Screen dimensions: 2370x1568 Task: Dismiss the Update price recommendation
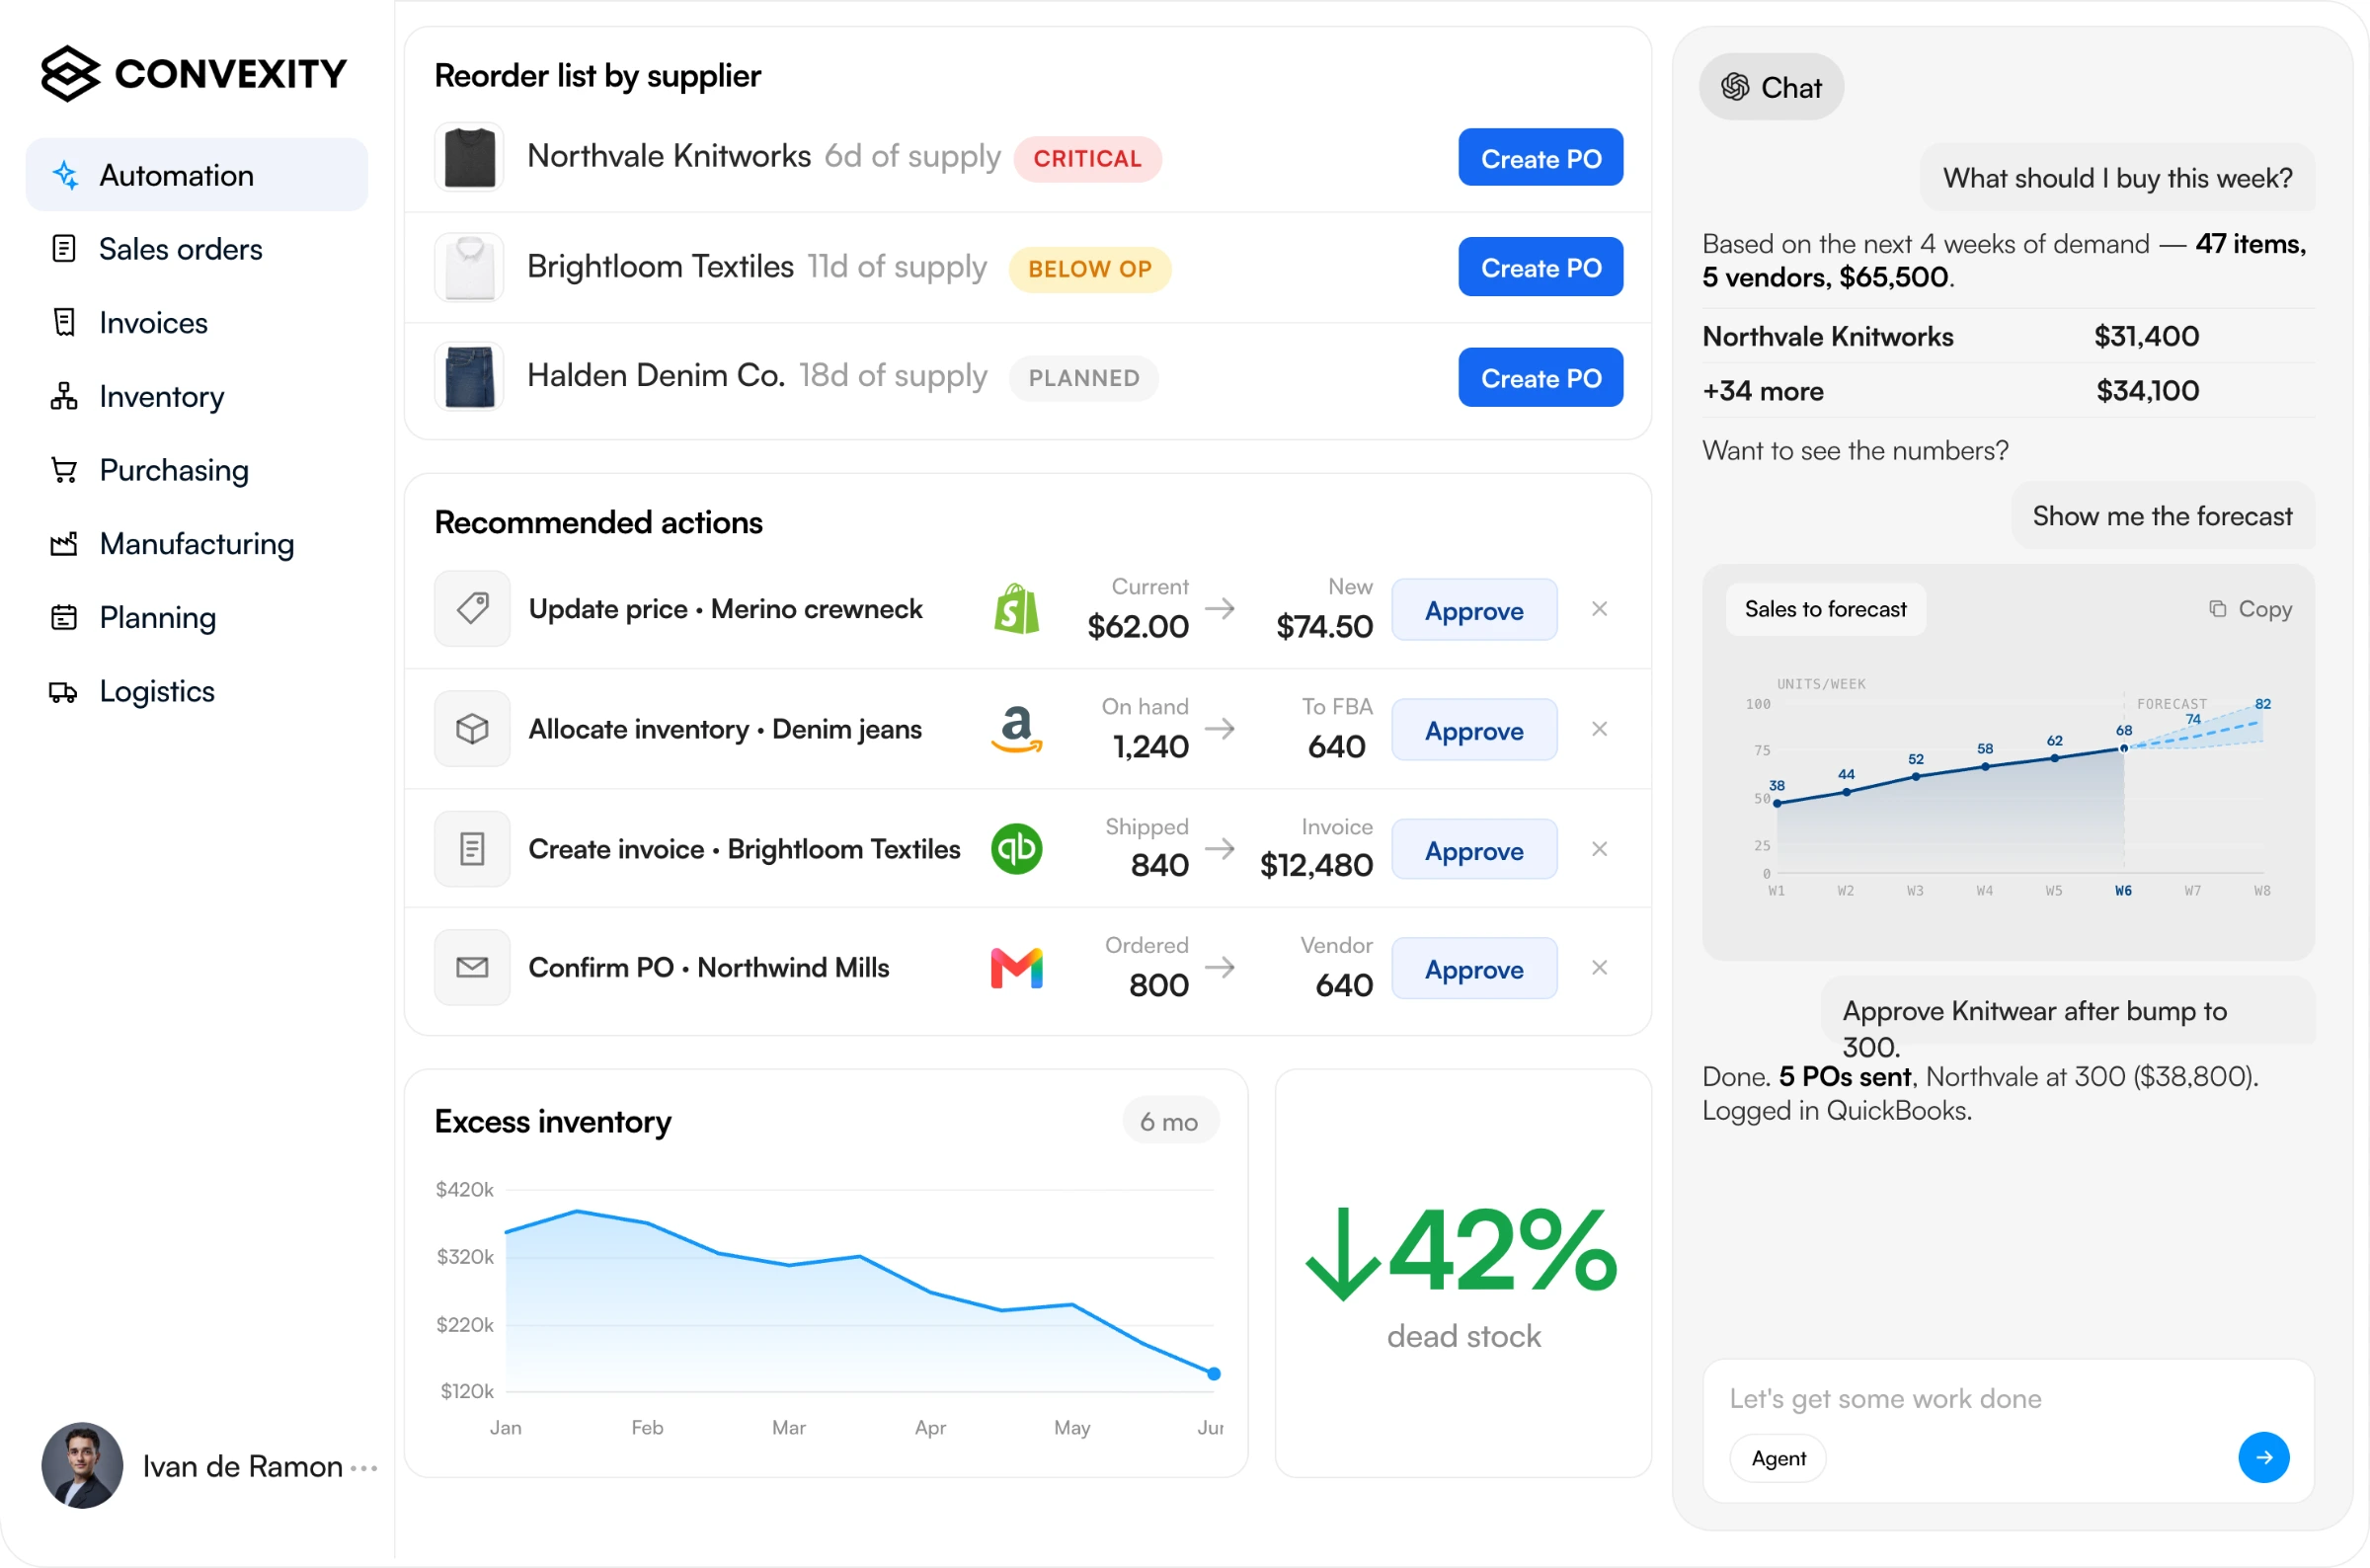coord(1599,609)
